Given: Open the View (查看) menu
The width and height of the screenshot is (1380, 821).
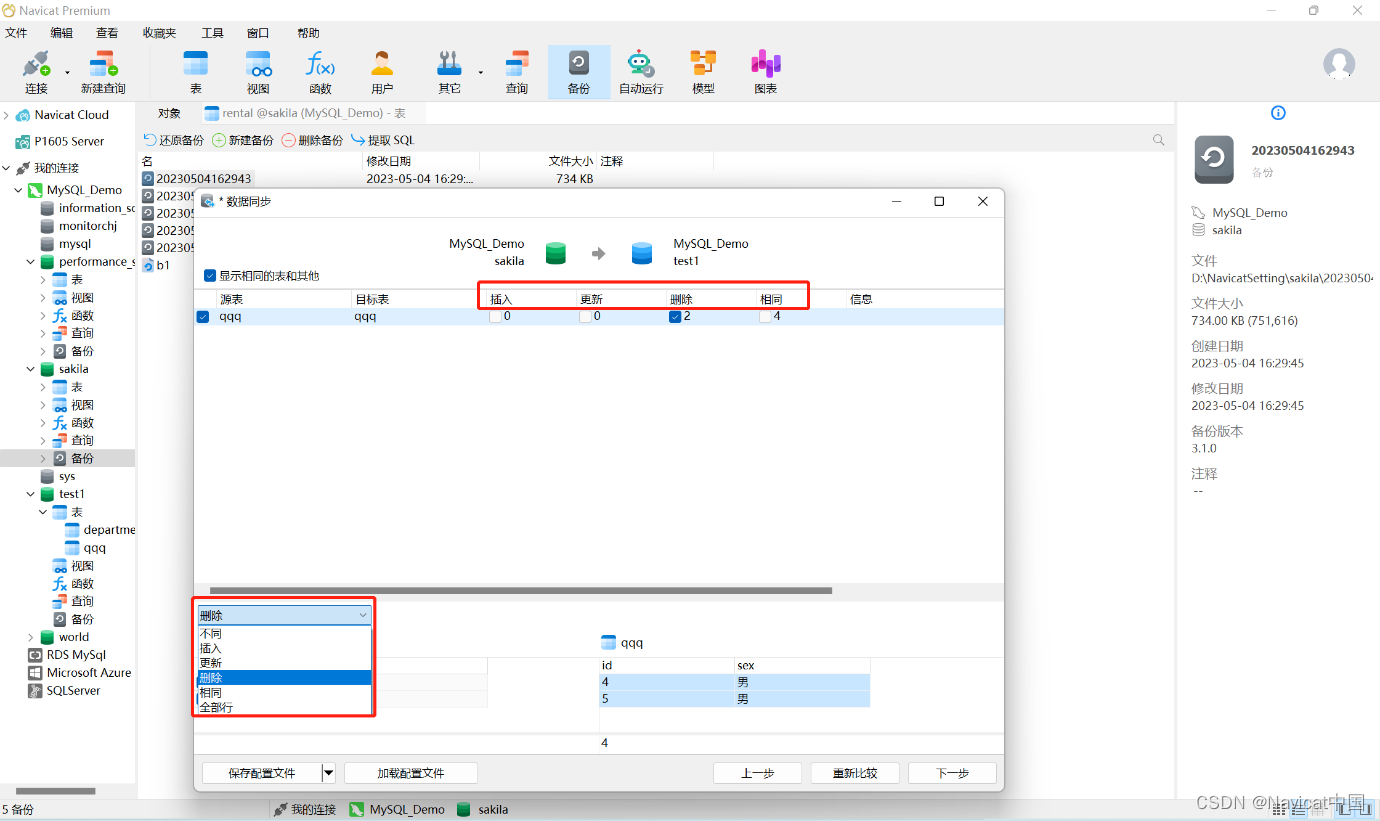Looking at the screenshot, I should click(108, 33).
